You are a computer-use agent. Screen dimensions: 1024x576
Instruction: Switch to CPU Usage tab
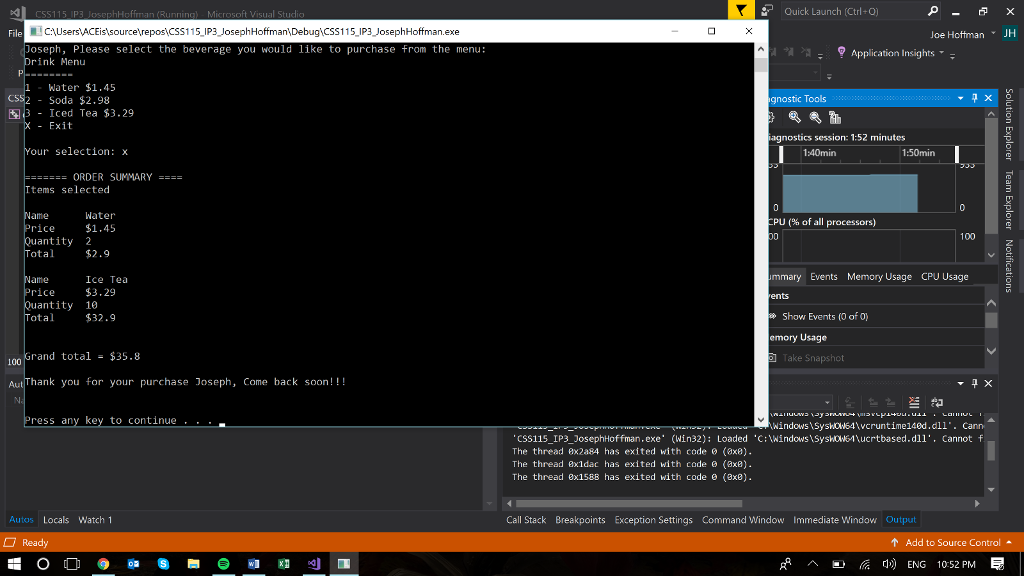(944, 277)
